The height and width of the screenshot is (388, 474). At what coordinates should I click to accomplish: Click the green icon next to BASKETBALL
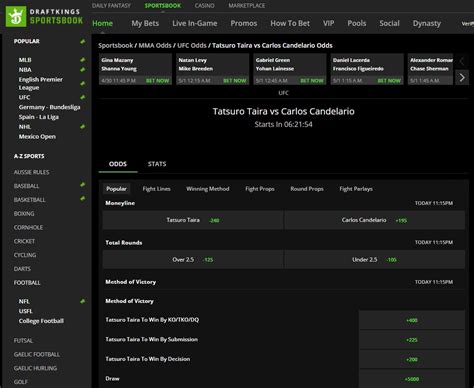coord(83,199)
